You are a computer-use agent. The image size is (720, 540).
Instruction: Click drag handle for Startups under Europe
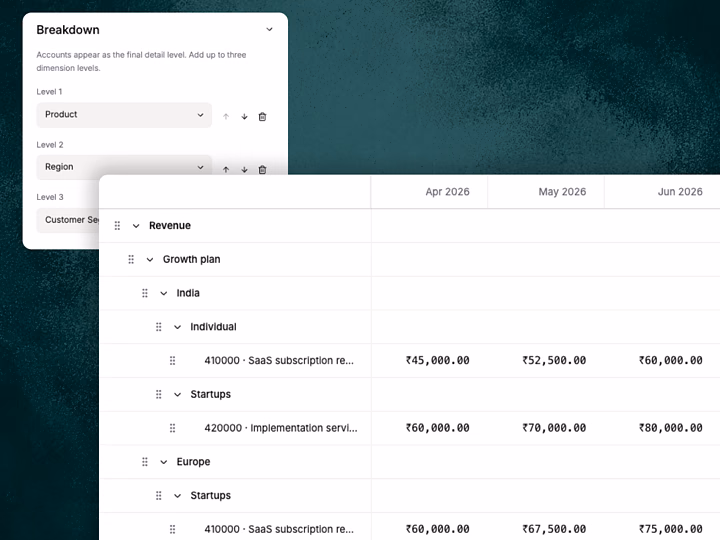click(x=158, y=495)
